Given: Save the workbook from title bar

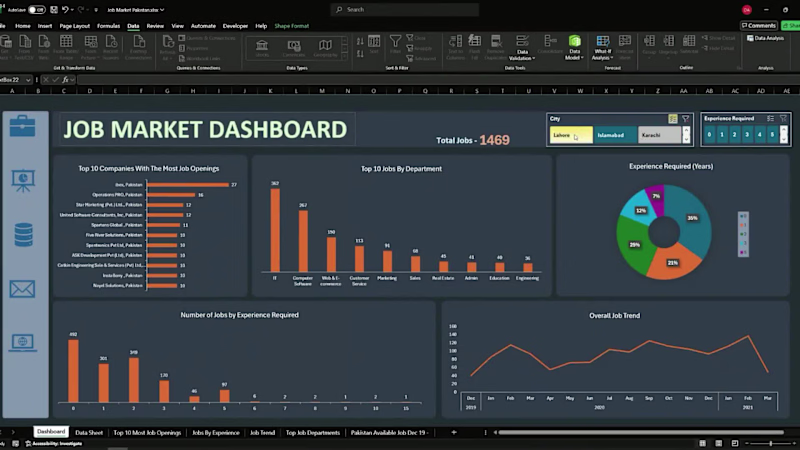Looking at the screenshot, I should 54,10.
